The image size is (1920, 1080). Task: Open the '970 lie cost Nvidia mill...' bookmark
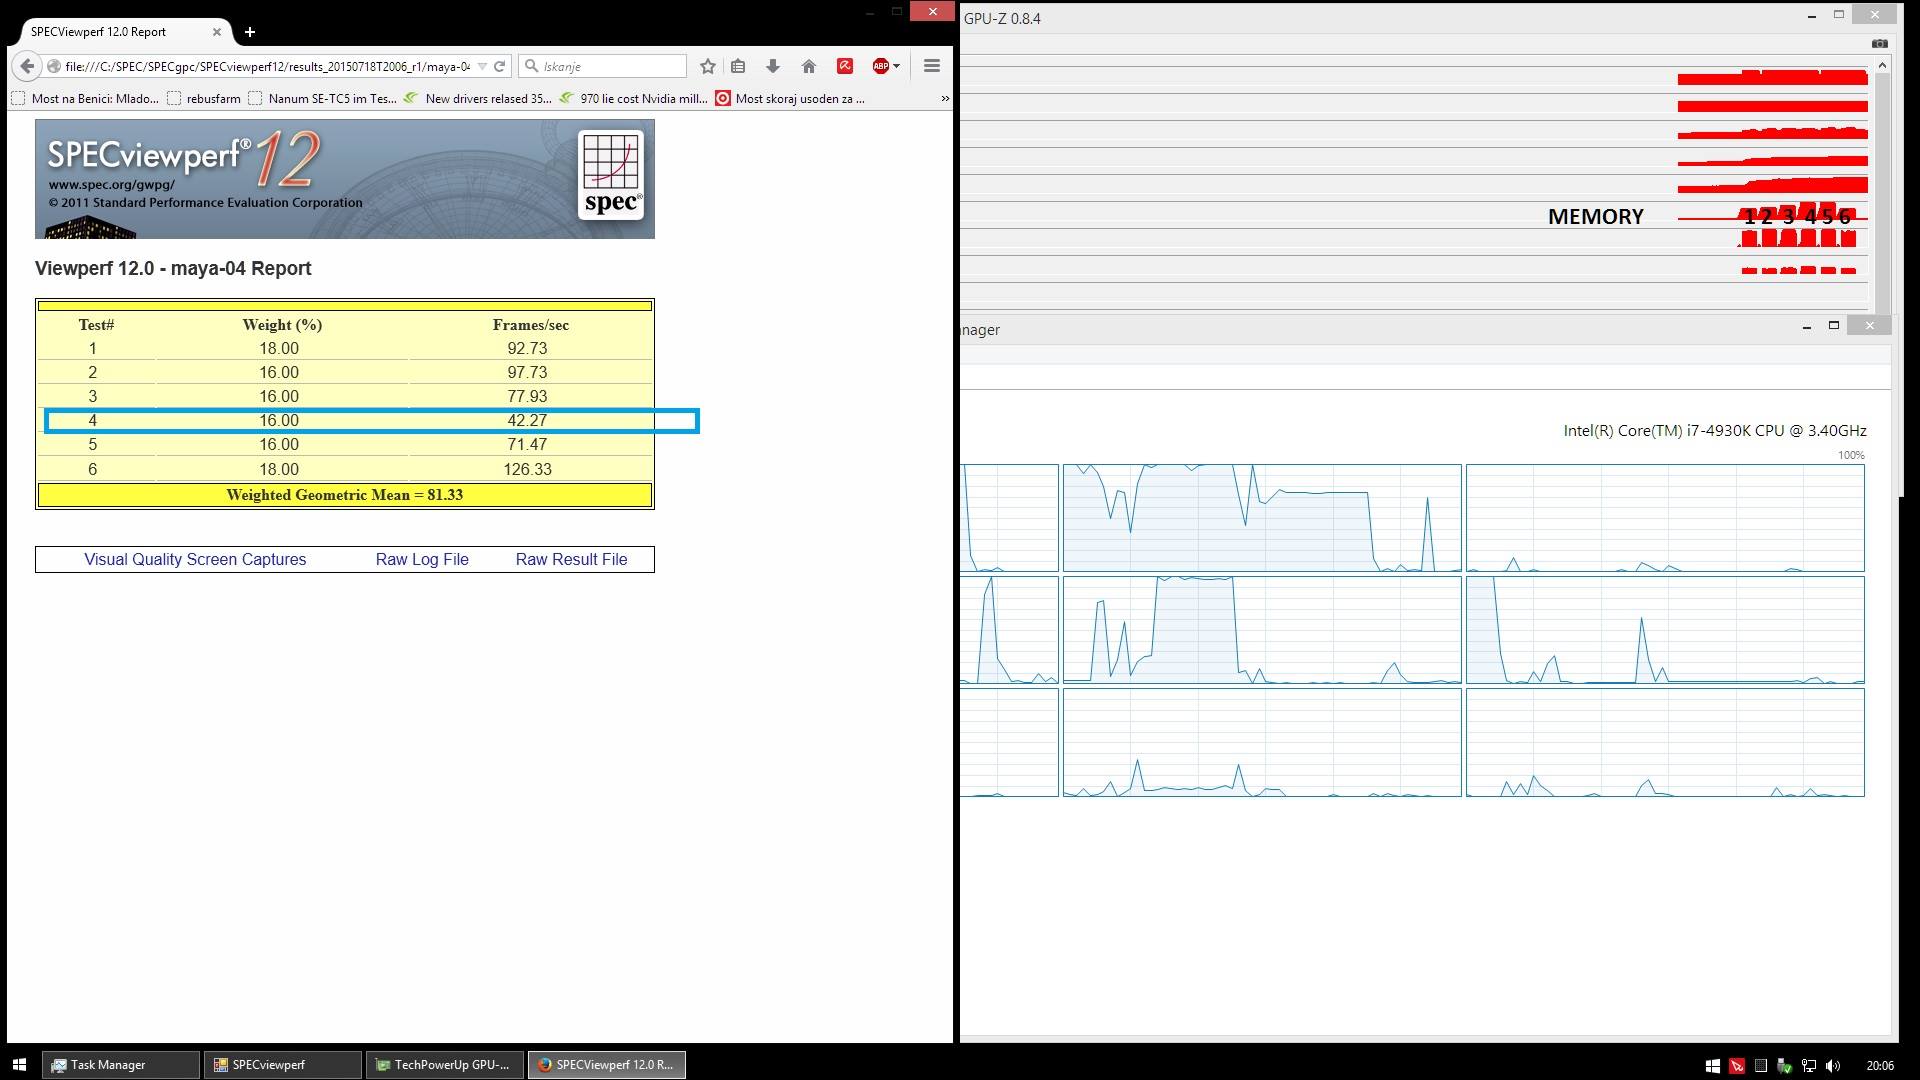click(x=633, y=99)
